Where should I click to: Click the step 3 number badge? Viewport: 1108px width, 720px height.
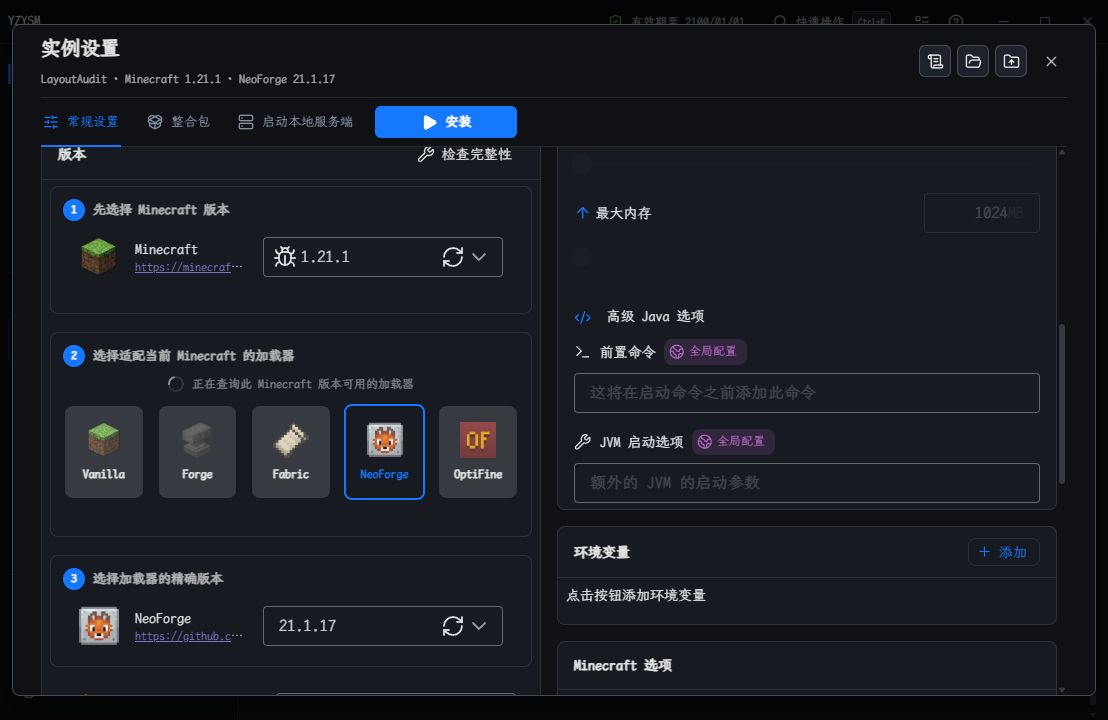point(73,579)
